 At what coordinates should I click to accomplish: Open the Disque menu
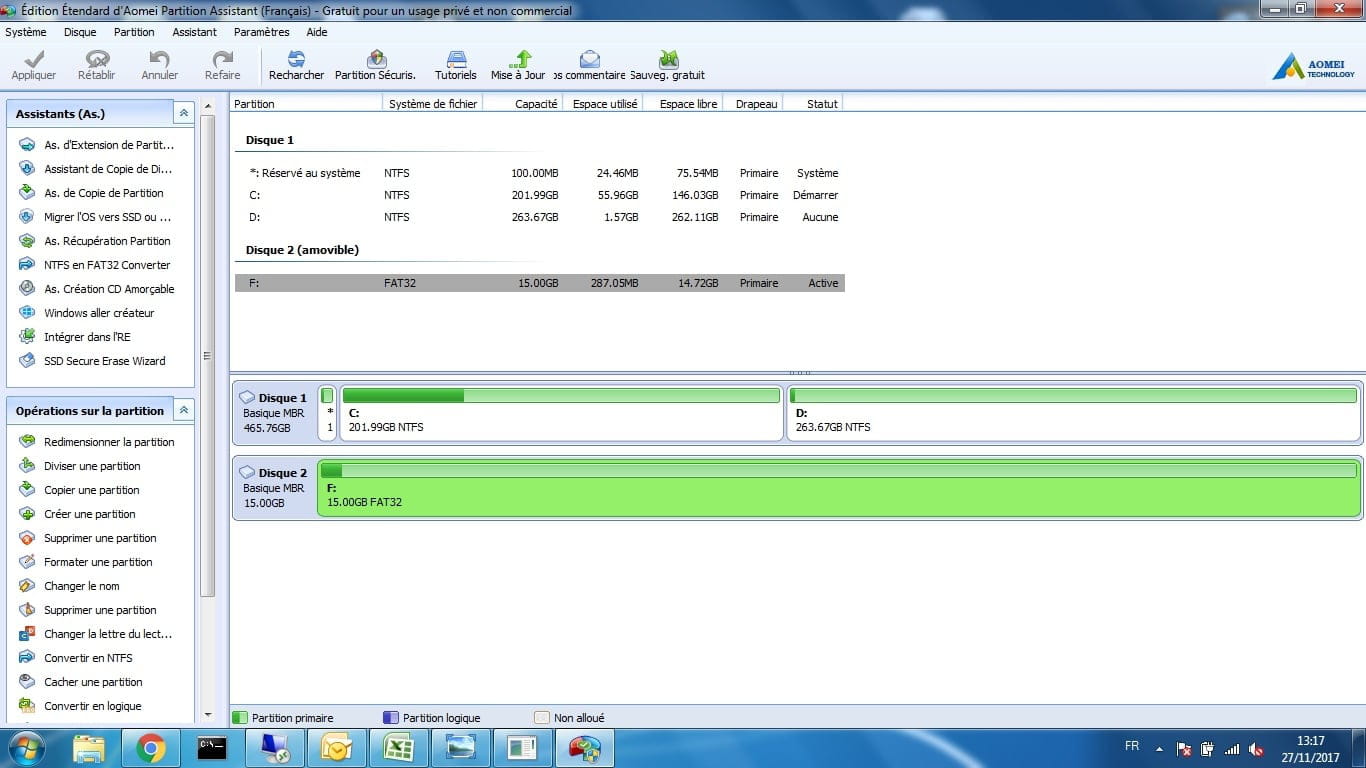coord(80,32)
